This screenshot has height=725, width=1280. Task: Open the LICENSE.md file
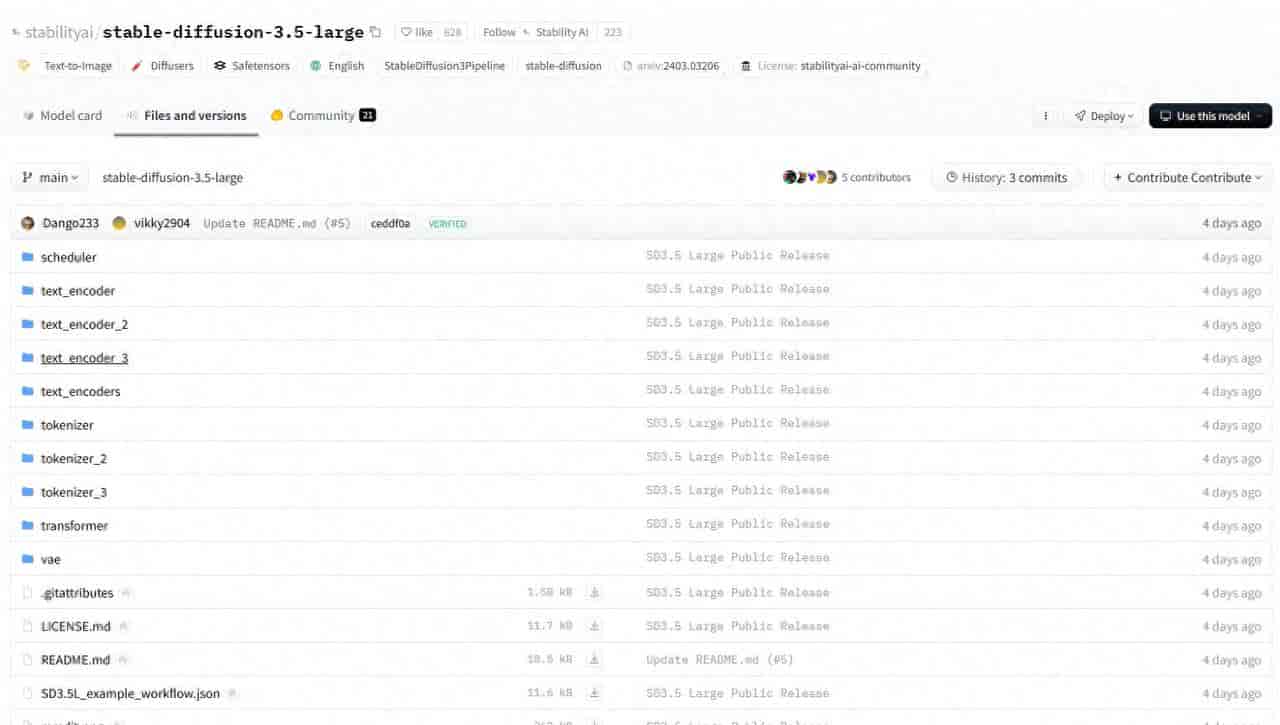coord(76,627)
